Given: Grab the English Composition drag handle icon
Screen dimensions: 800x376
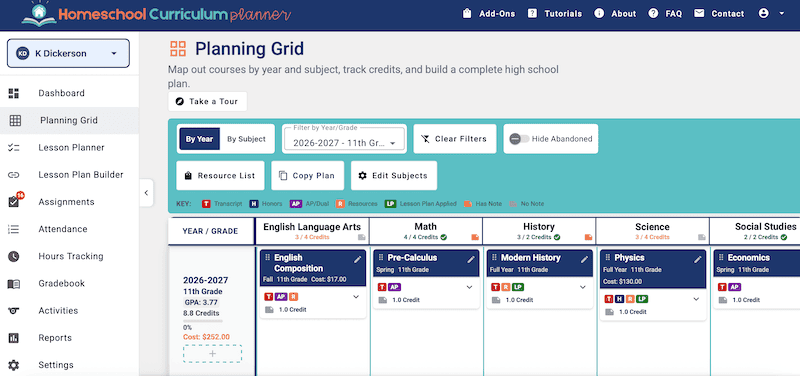Looking at the screenshot, I should click(267, 258).
